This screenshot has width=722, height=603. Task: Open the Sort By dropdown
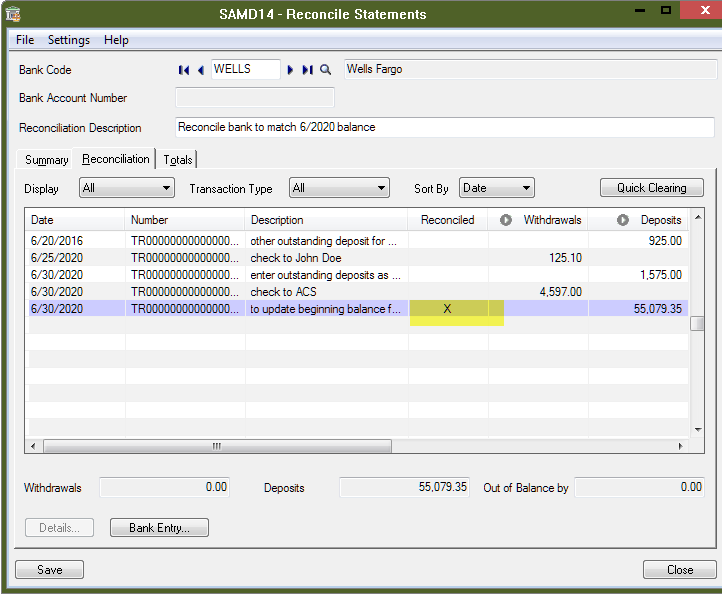(496, 188)
